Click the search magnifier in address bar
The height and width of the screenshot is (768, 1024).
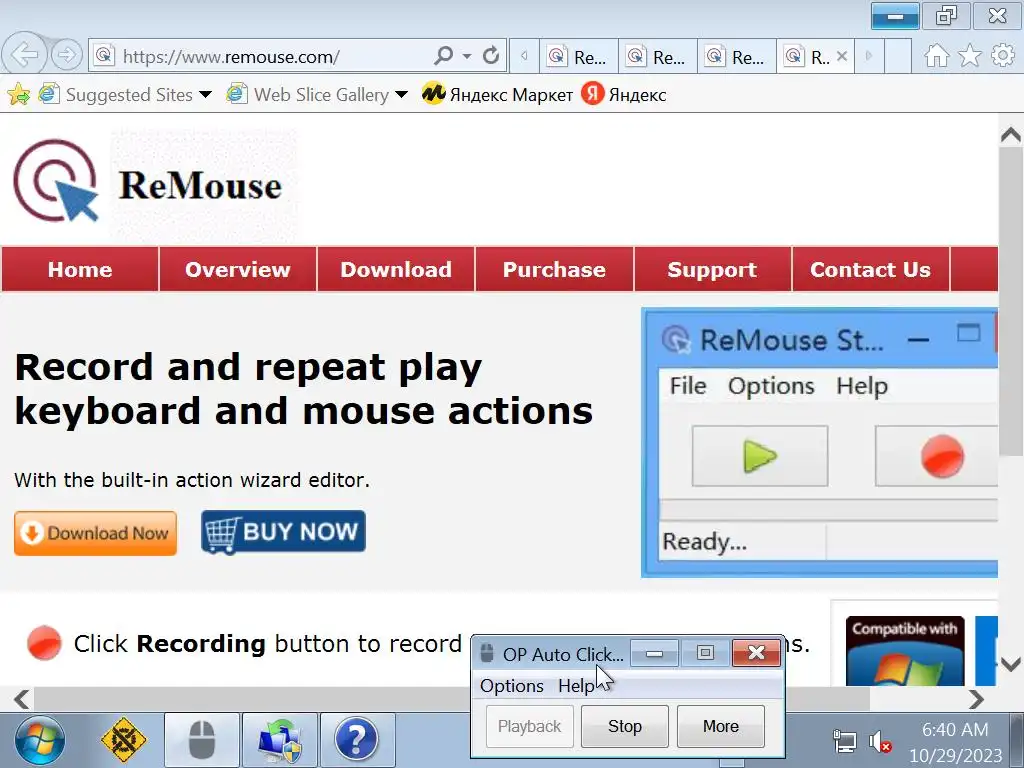pyautogui.click(x=443, y=56)
